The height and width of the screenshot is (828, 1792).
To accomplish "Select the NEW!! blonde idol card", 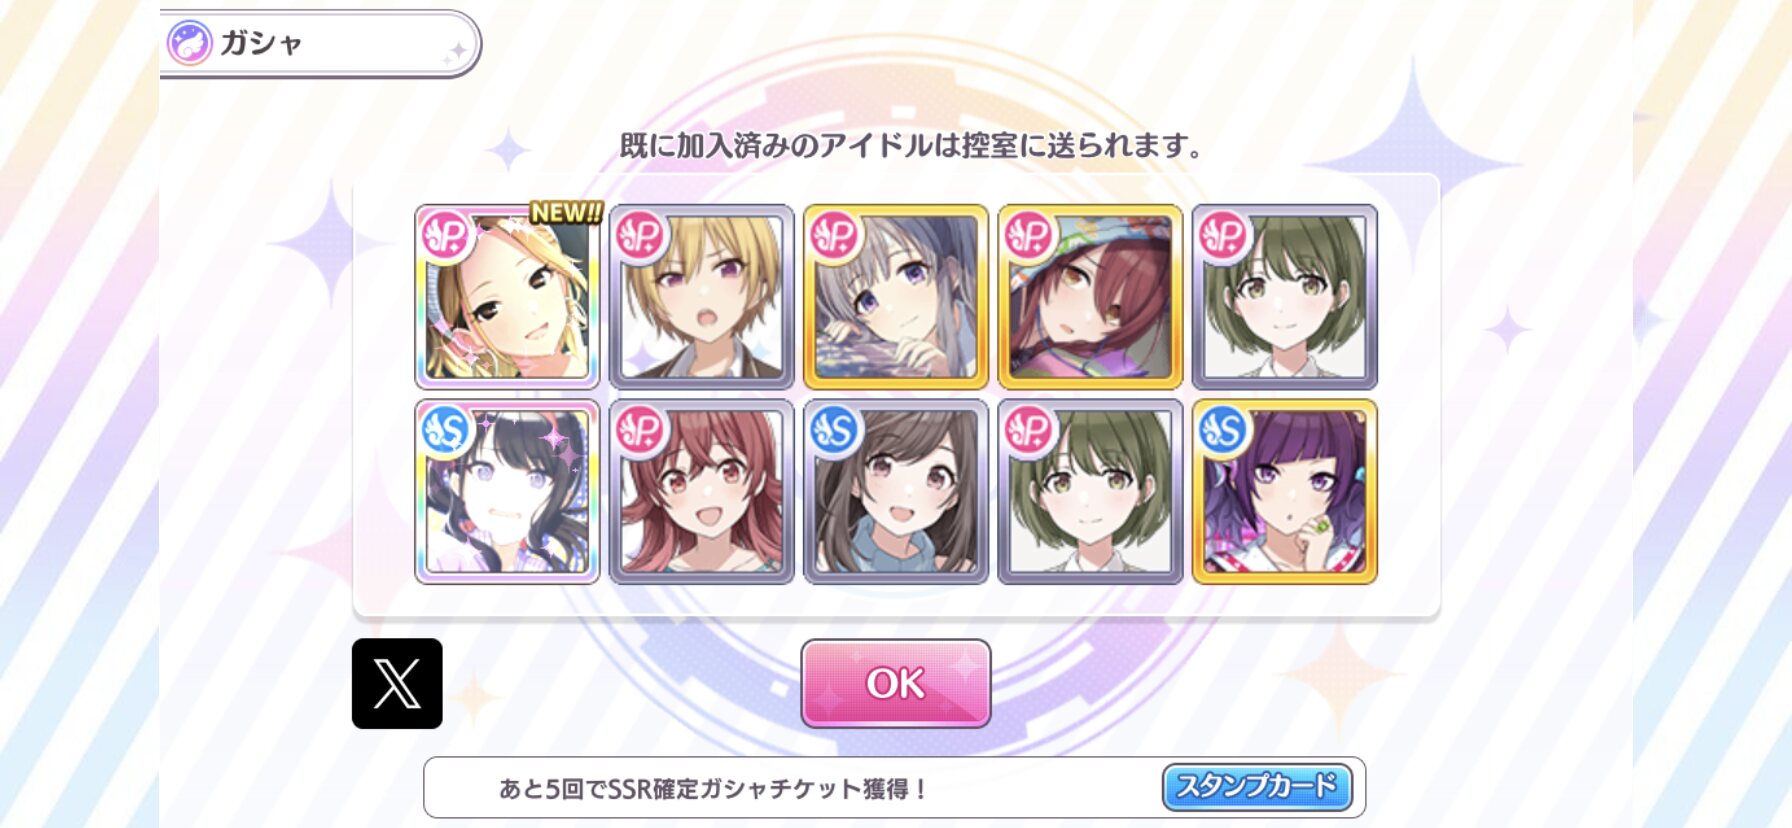I will click(507, 297).
